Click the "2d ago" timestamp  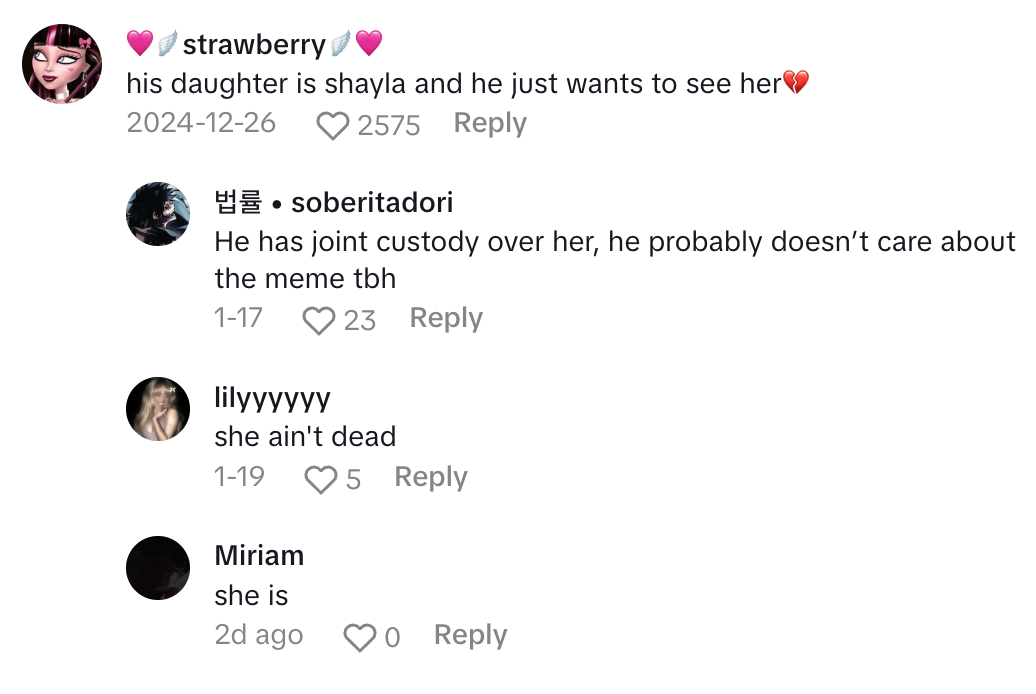pyautogui.click(x=258, y=635)
